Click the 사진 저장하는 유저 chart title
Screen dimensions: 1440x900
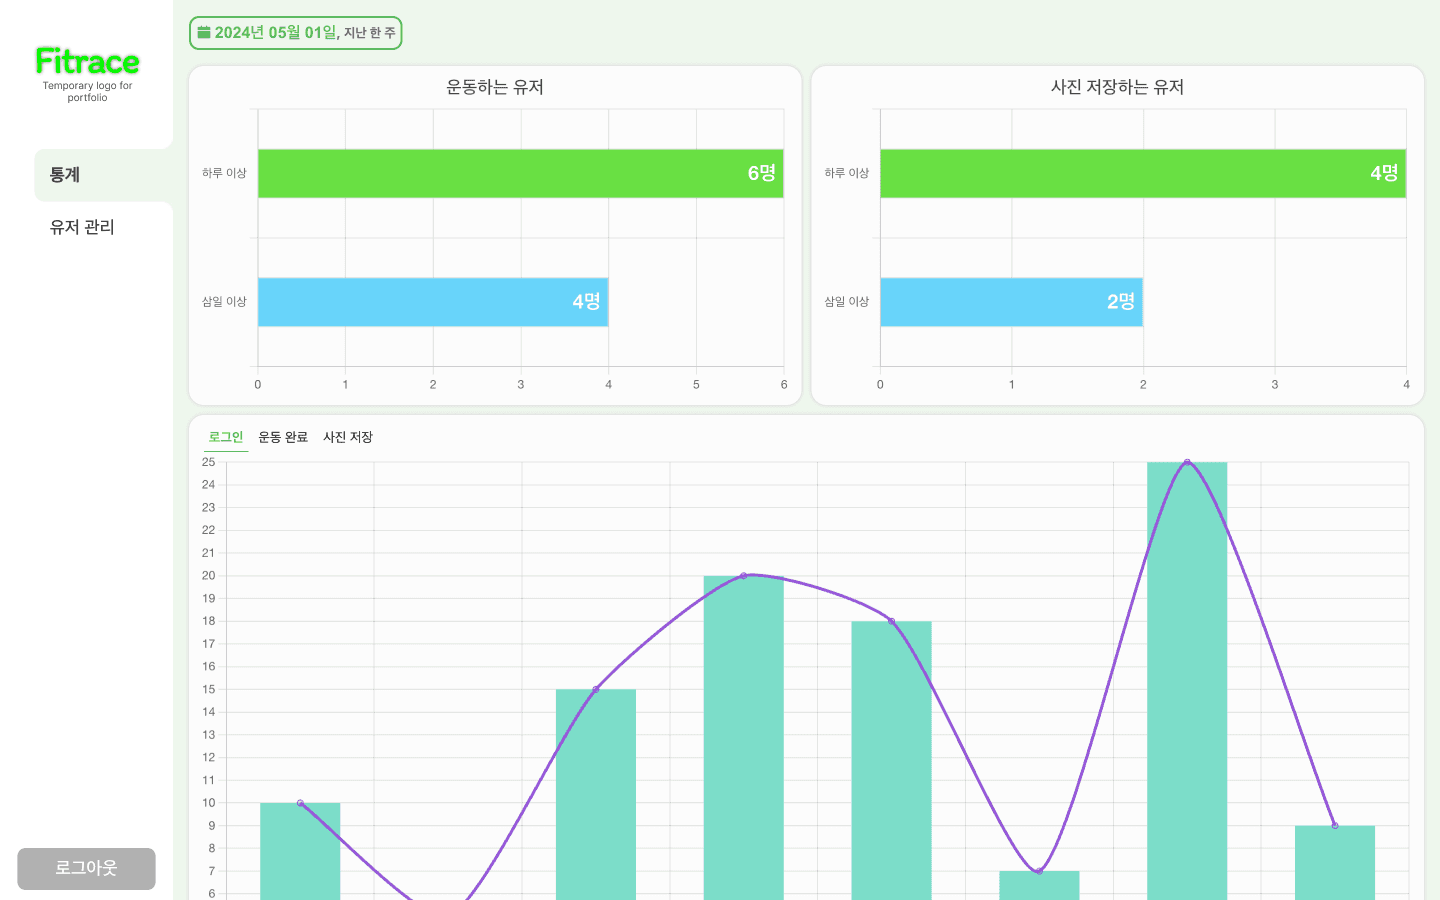(x=1117, y=87)
